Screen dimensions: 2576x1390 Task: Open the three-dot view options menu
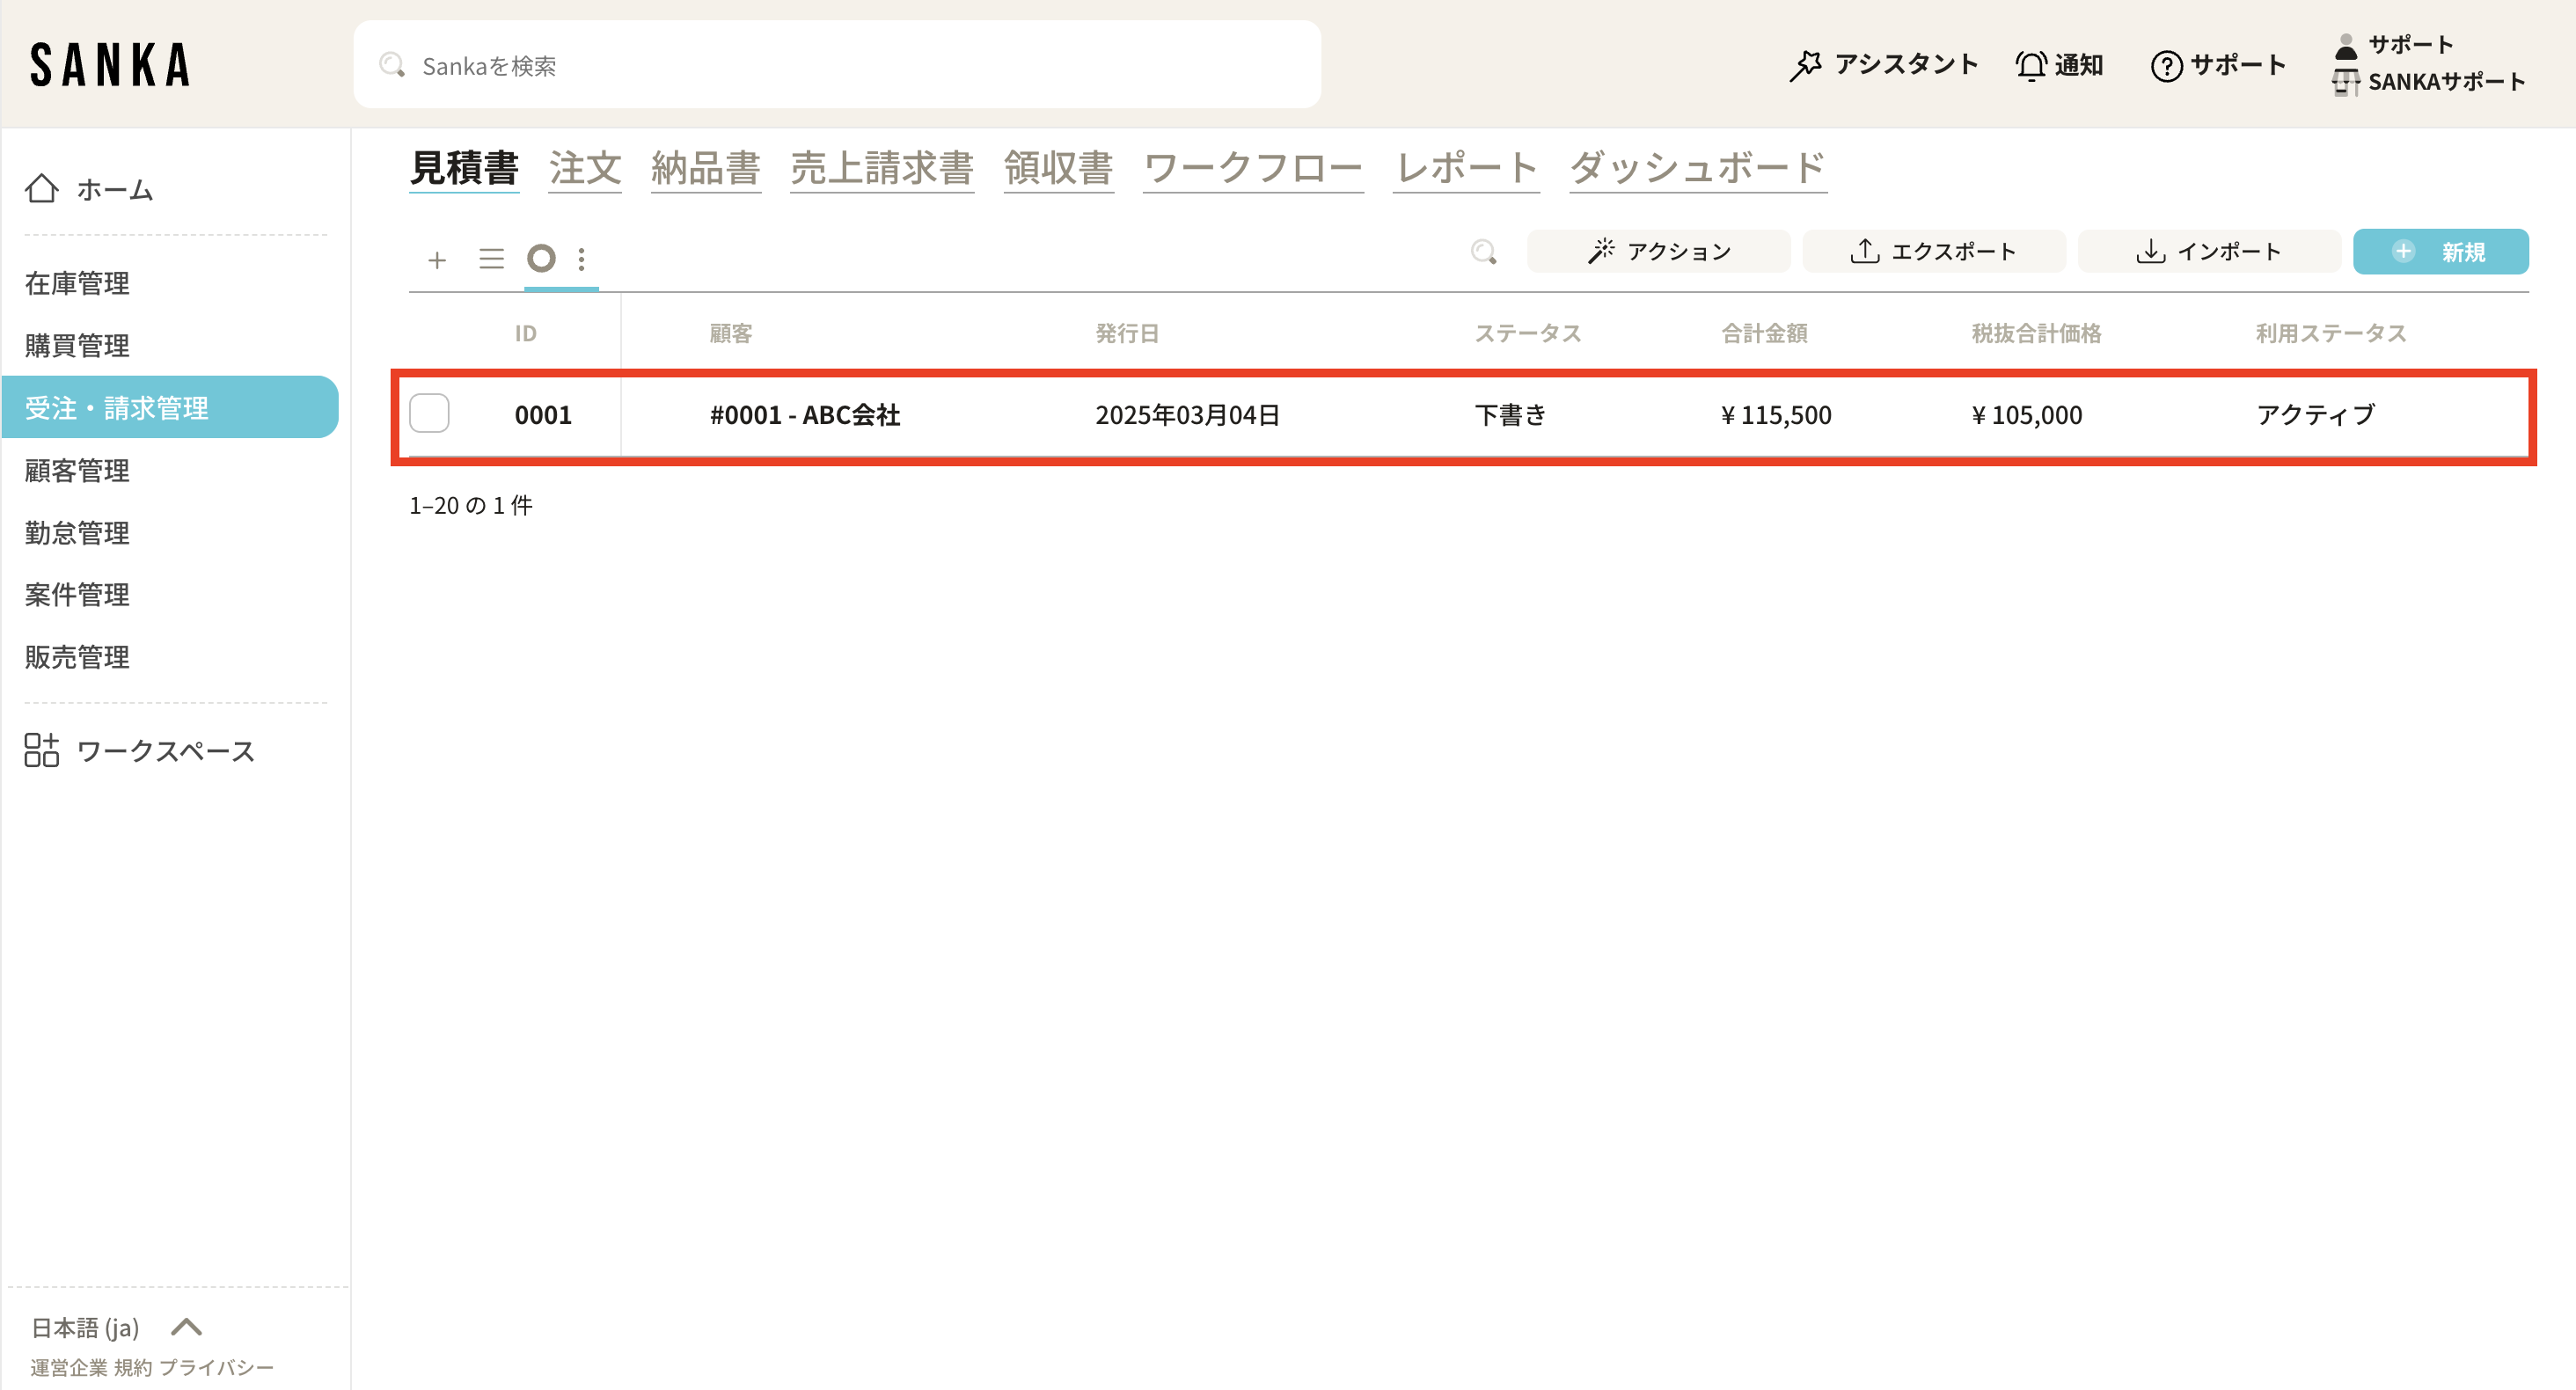pos(582,260)
